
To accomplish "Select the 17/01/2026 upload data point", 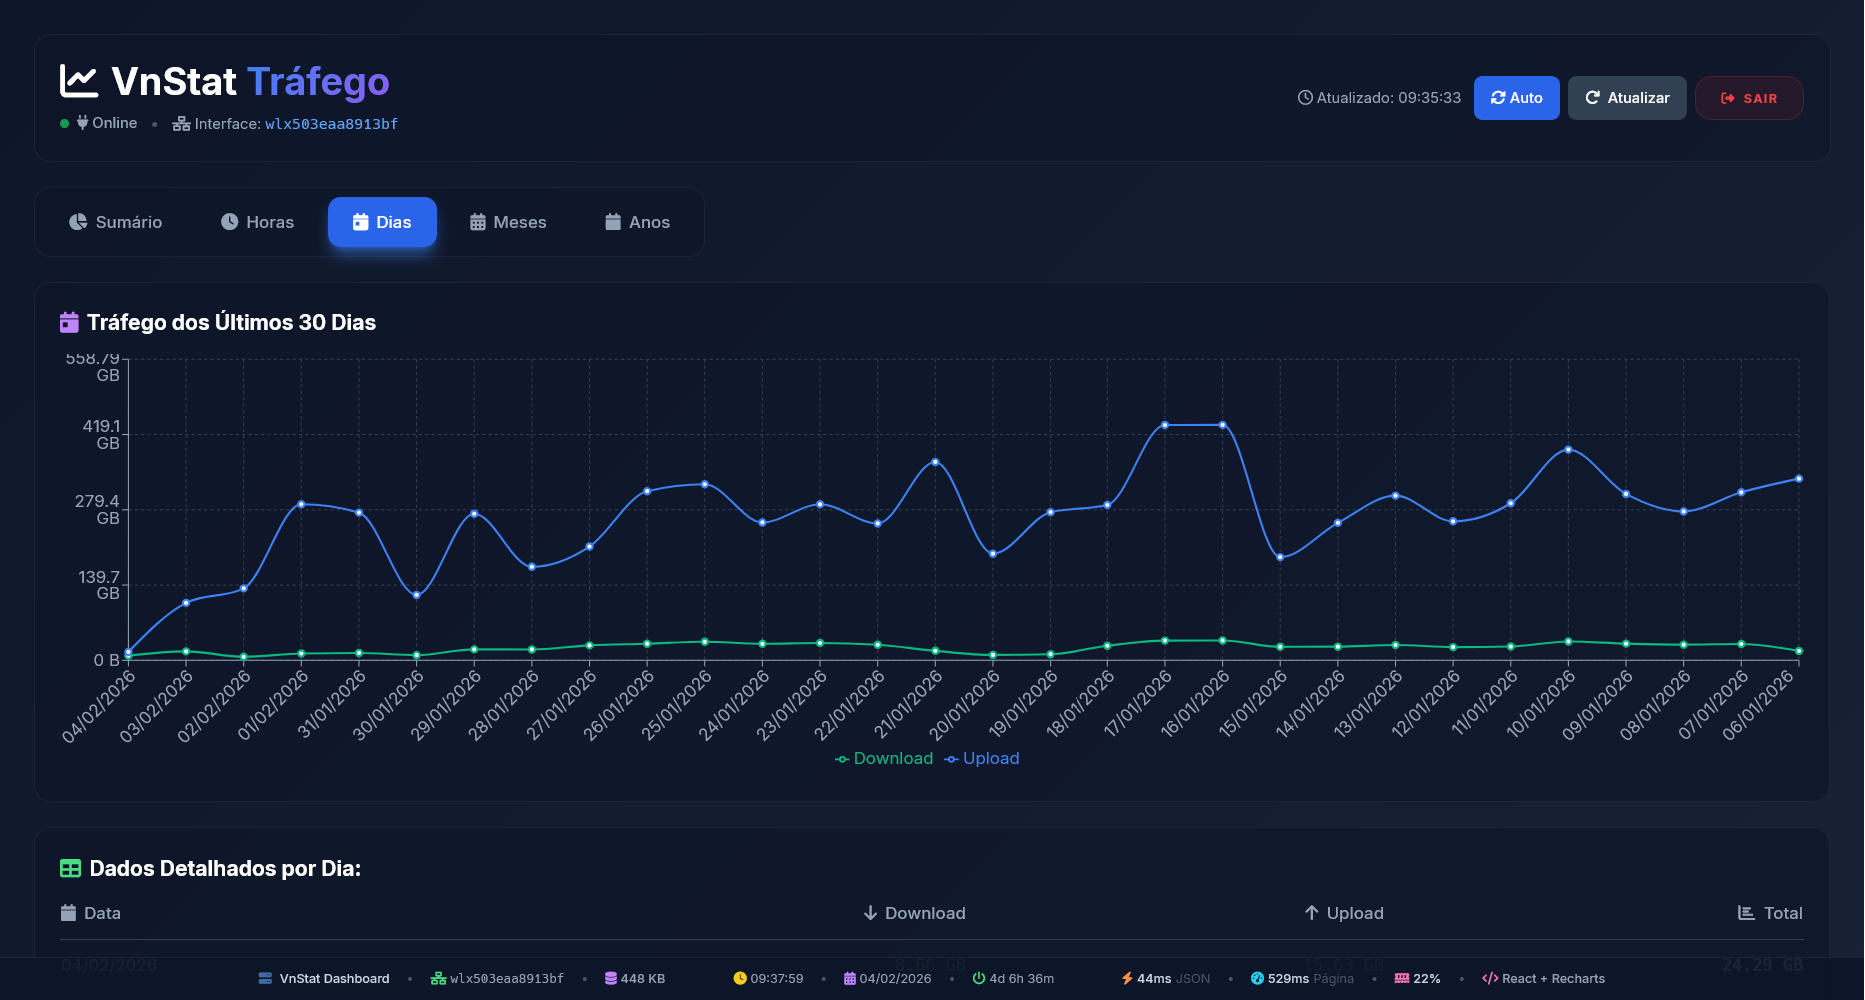I will coord(1165,425).
